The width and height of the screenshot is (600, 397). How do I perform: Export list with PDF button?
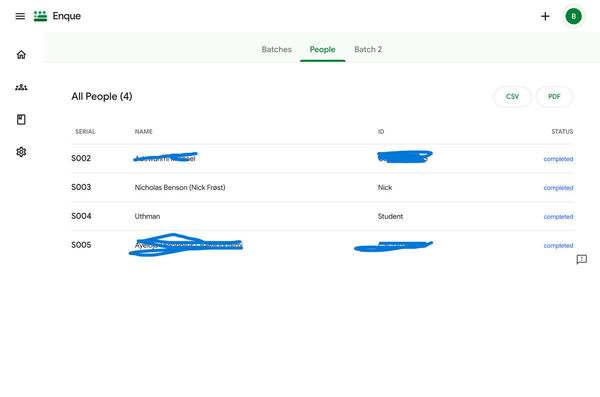tap(554, 96)
